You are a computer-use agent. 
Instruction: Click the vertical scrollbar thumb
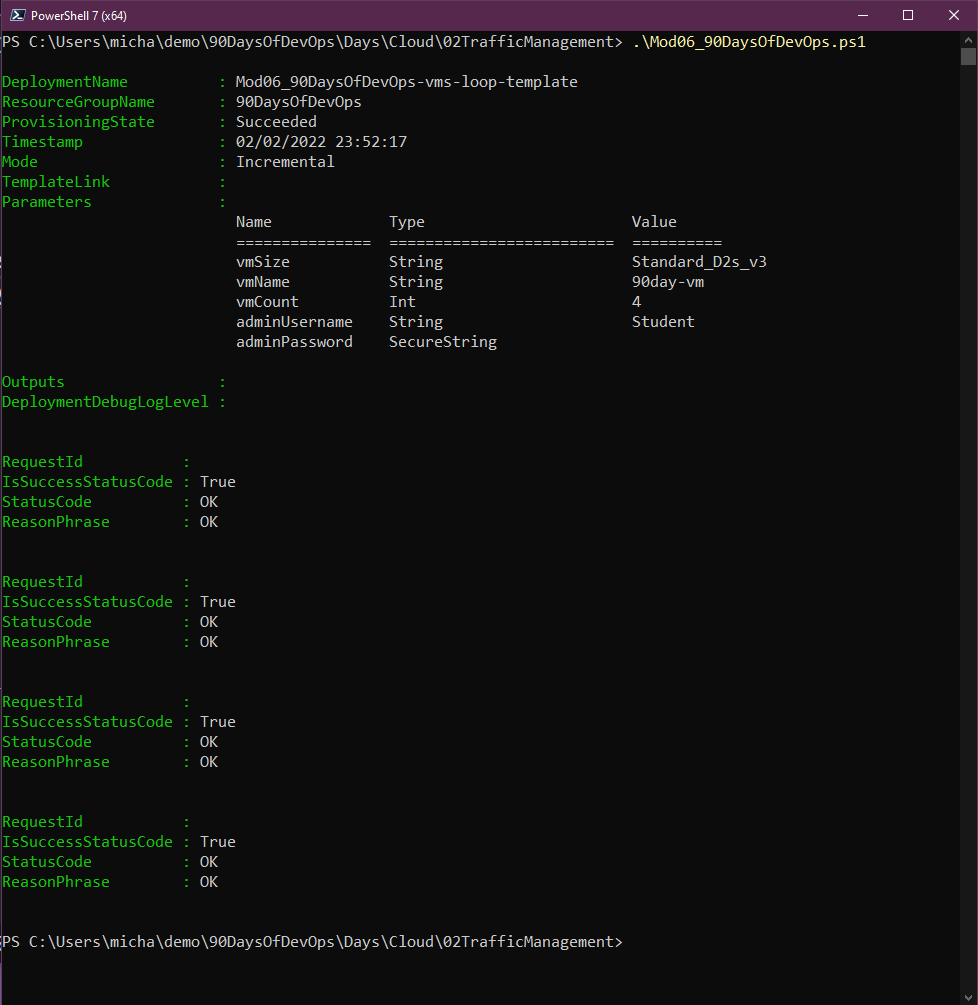(x=968, y=56)
